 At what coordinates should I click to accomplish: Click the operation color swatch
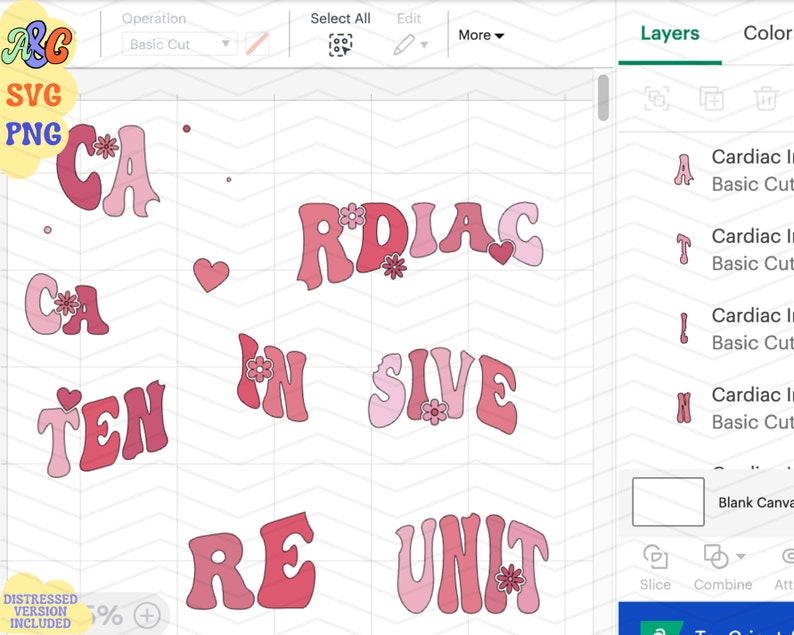click(257, 44)
